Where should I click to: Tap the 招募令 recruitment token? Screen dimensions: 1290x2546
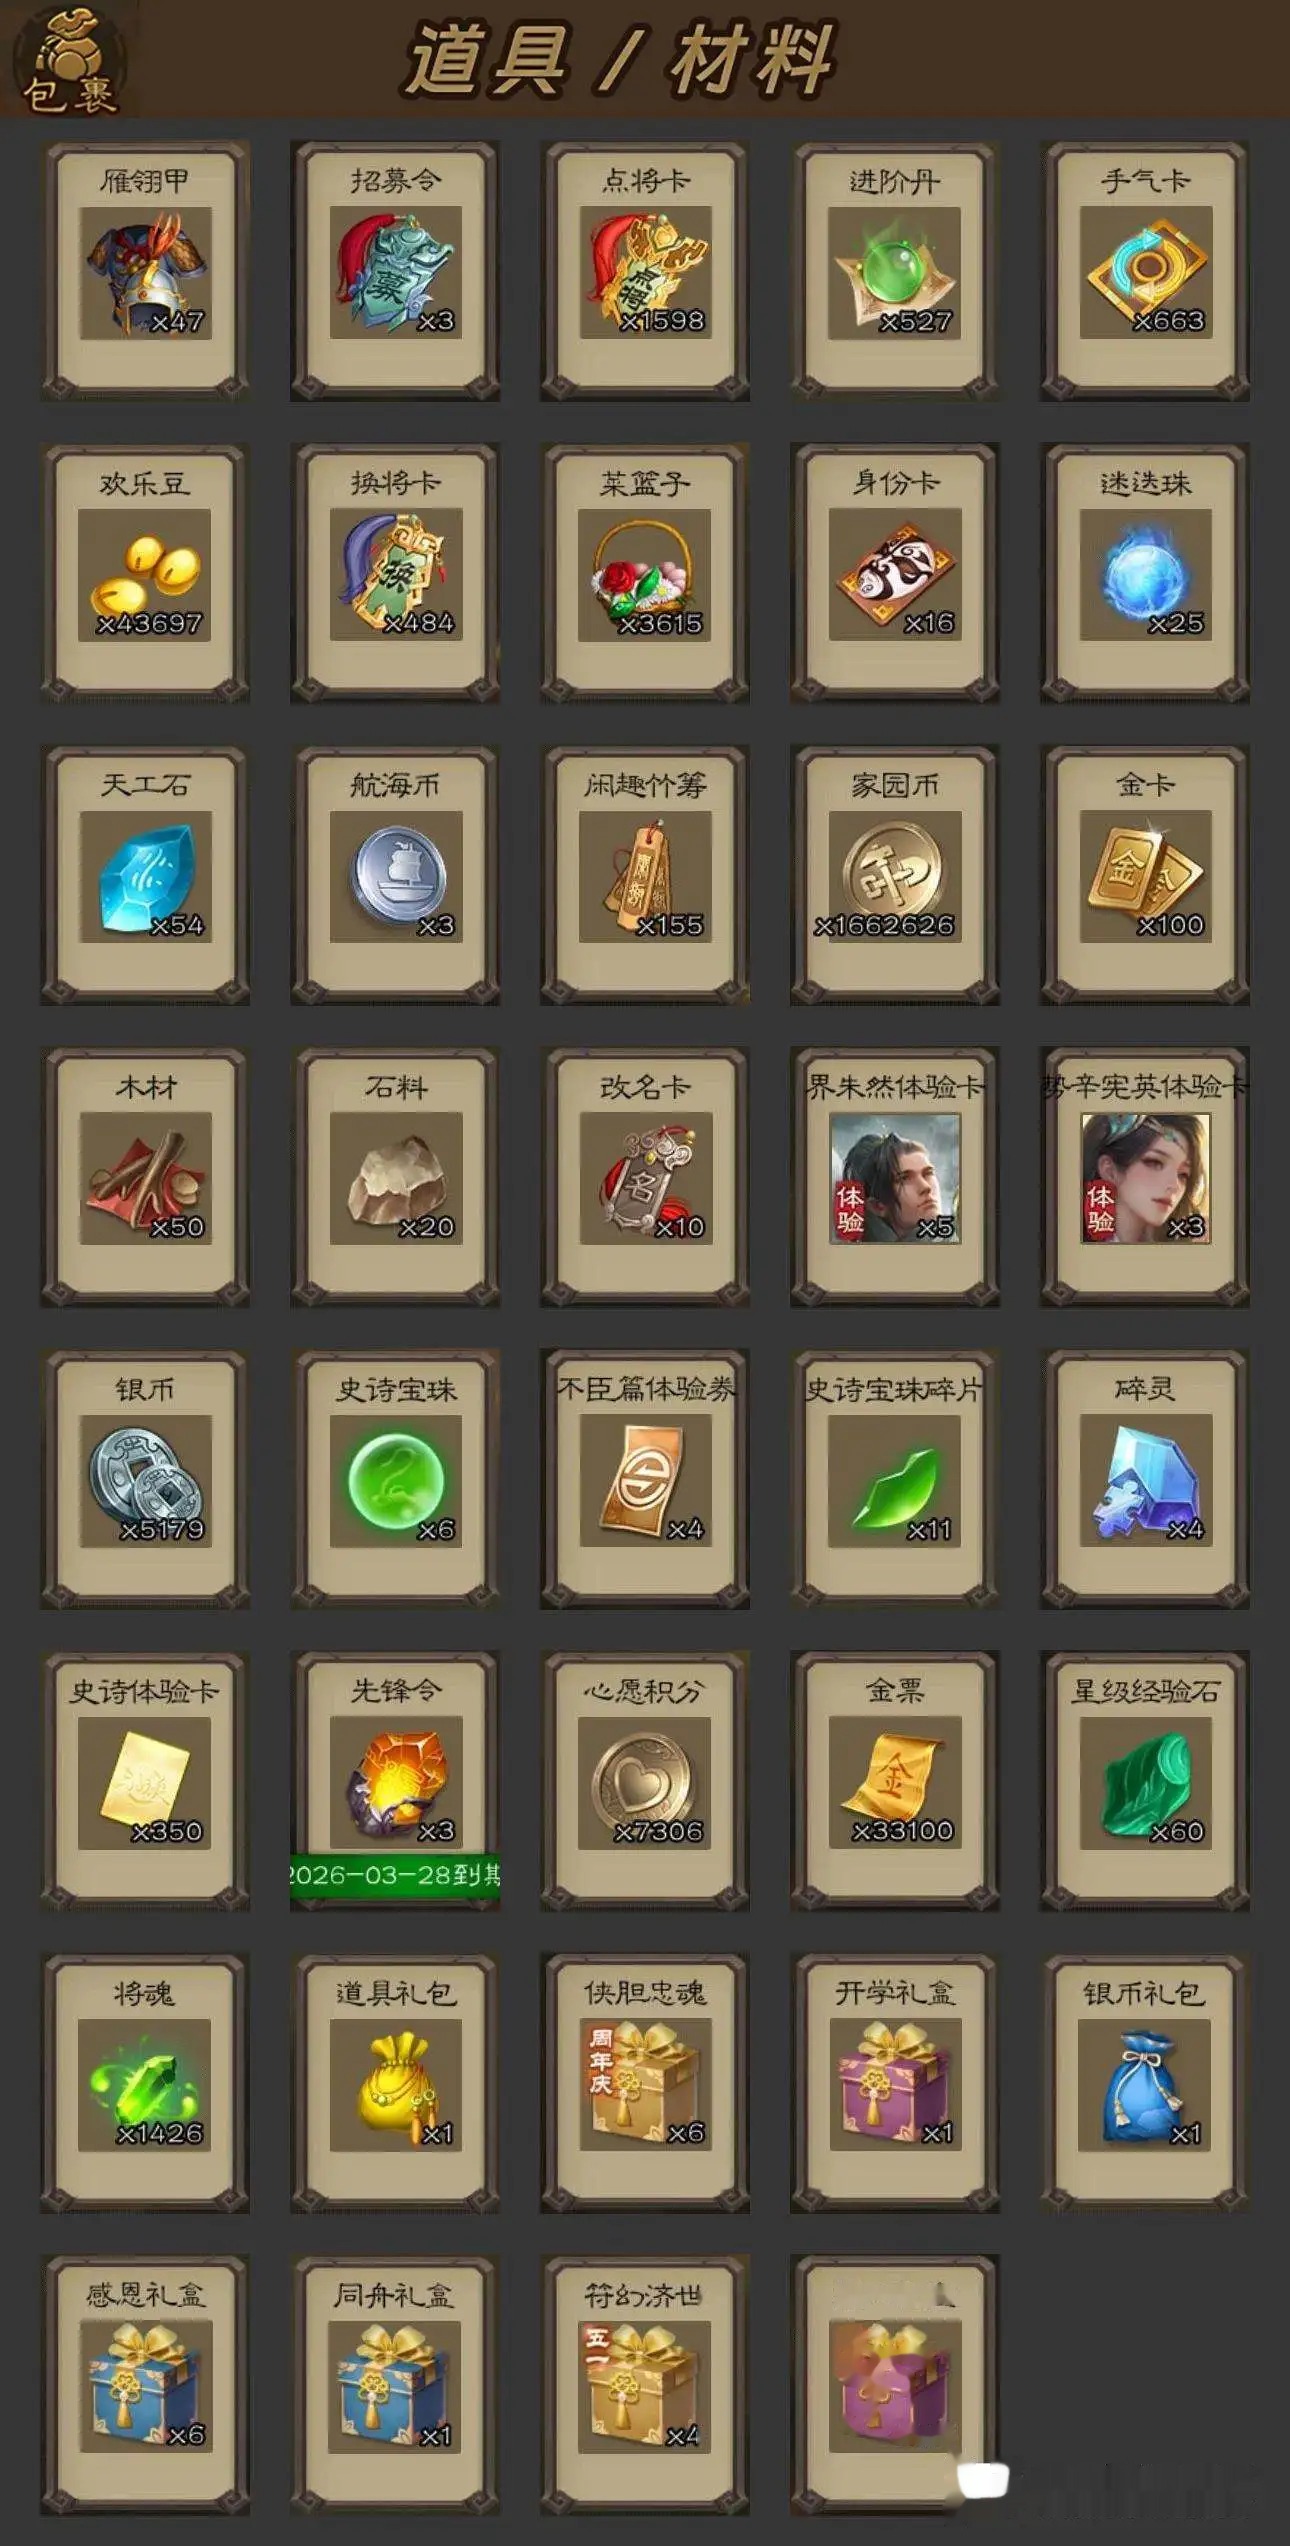click(395, 271)
